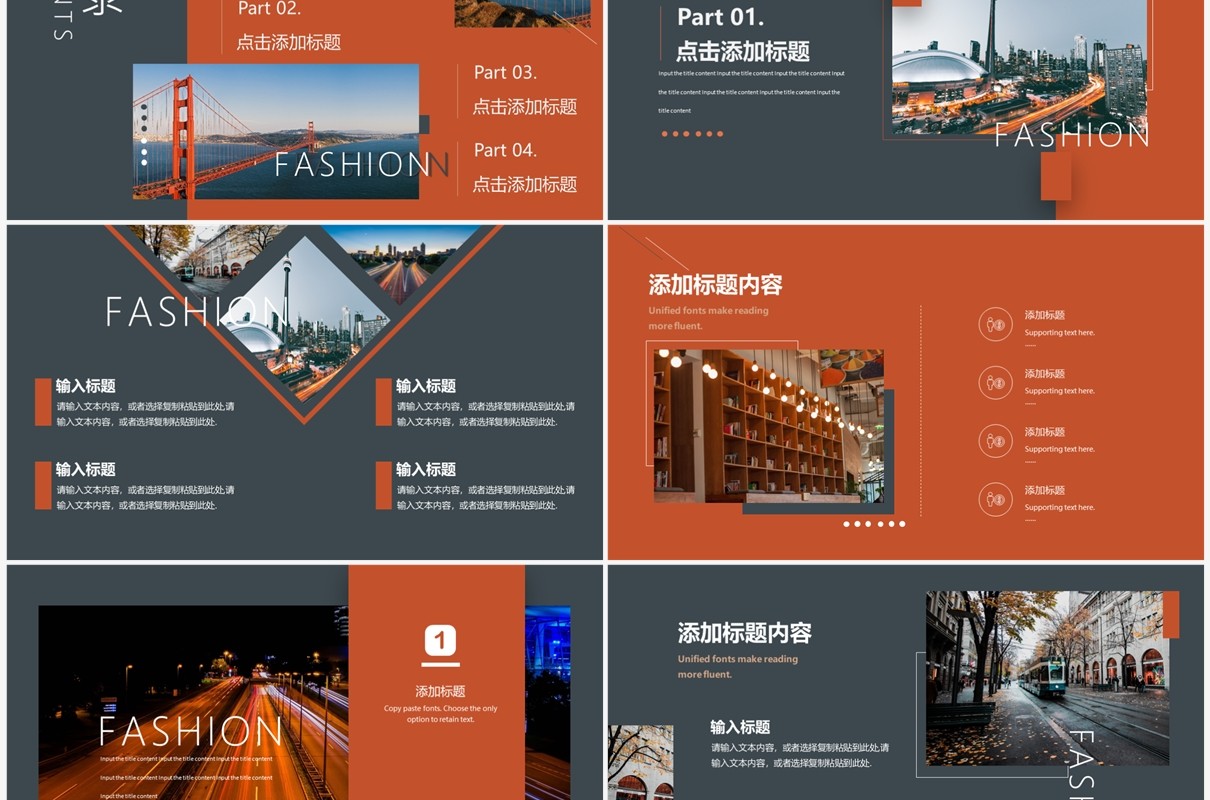
Task: Click FASHION text on the Part 01 slide
Action: [x=1072, y=135]
